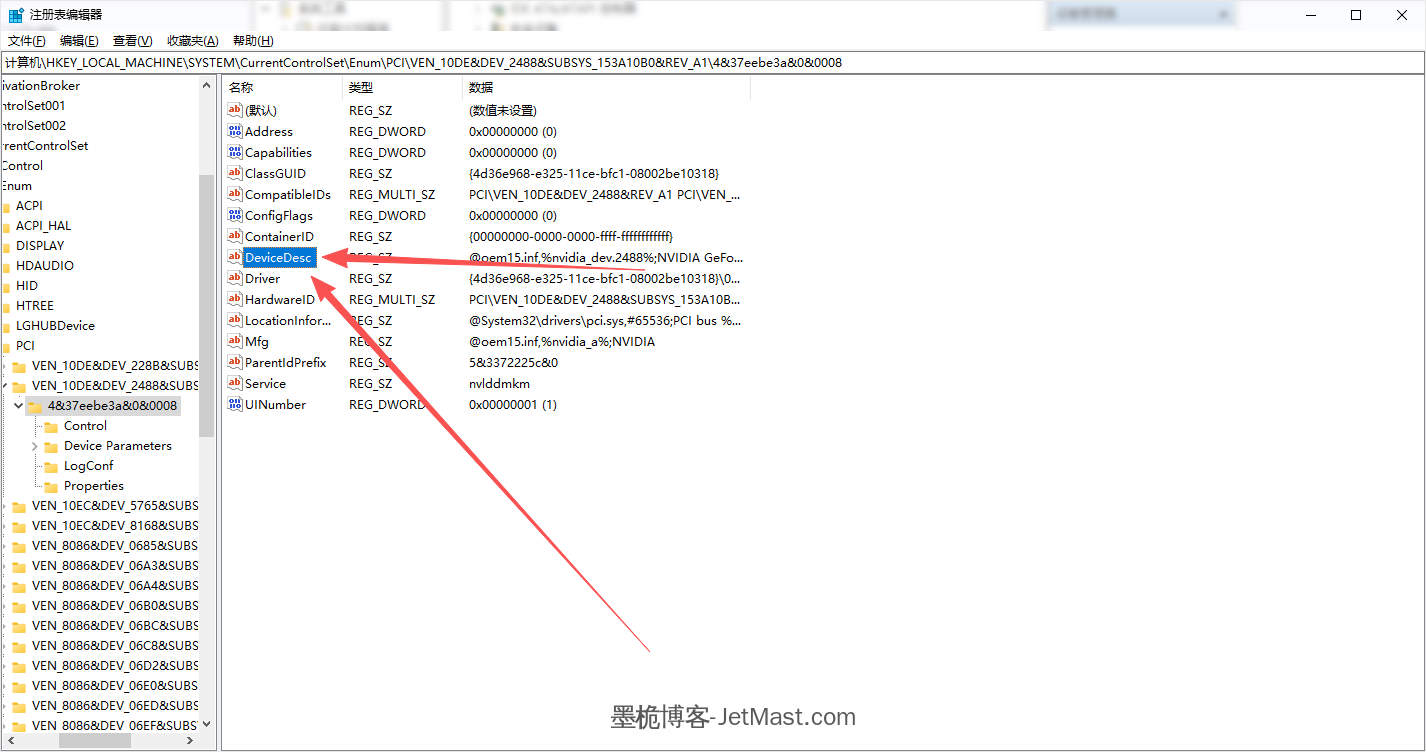Image resolution: width=1426 pixels, height=752 pixels.
Task: Click the LocationInfor... string icon
Action: coord(235,320)
